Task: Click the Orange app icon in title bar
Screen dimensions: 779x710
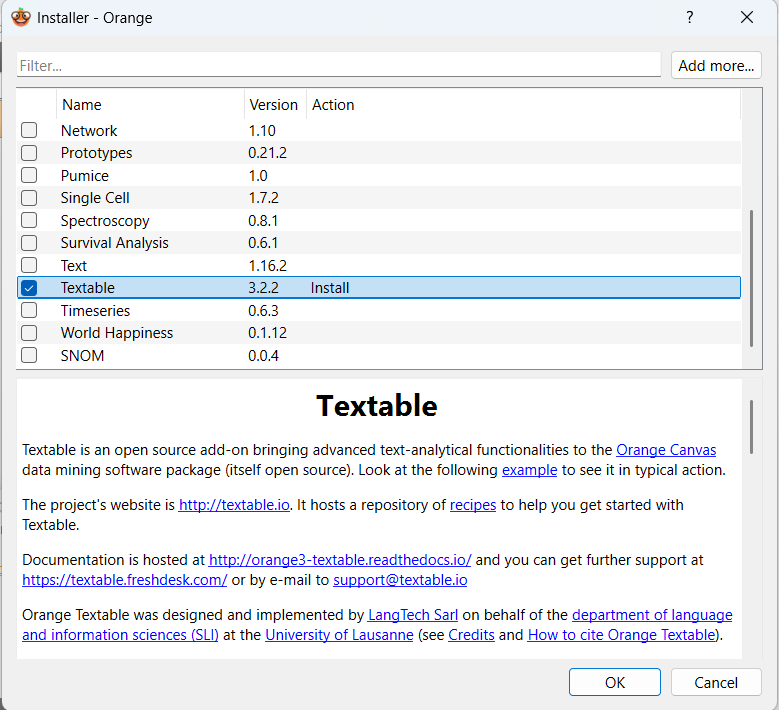Action: click(x=21, y=17)
